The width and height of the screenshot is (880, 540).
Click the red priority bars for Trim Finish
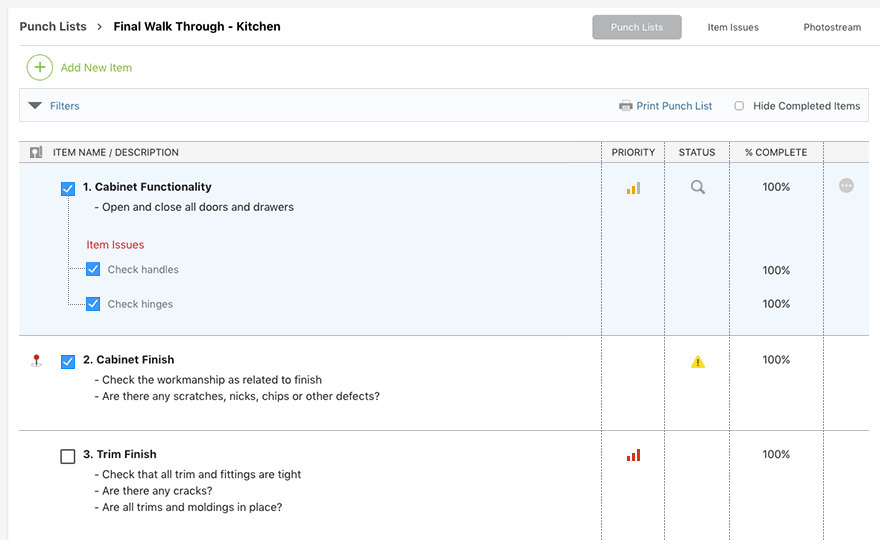click(x=633, y=455)
